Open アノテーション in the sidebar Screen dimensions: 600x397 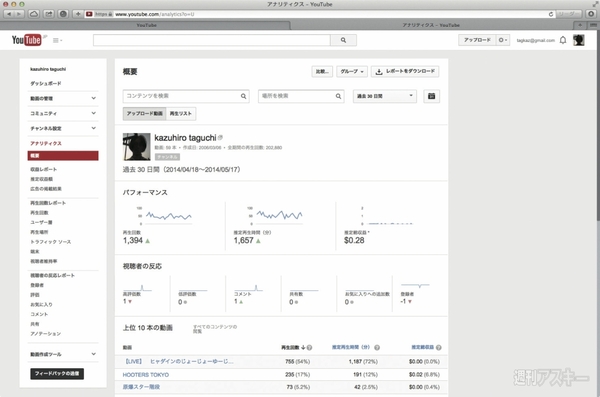point(45,334)
